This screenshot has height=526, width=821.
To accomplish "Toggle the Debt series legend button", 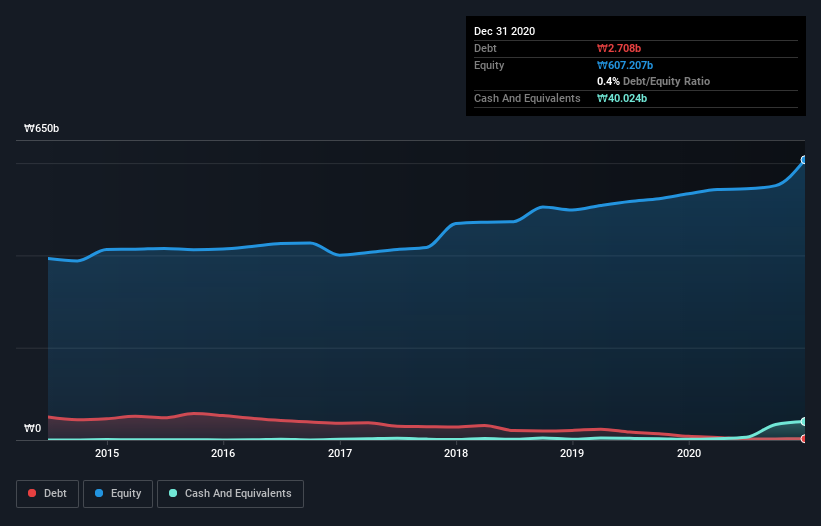I will [x=48, y=494].
